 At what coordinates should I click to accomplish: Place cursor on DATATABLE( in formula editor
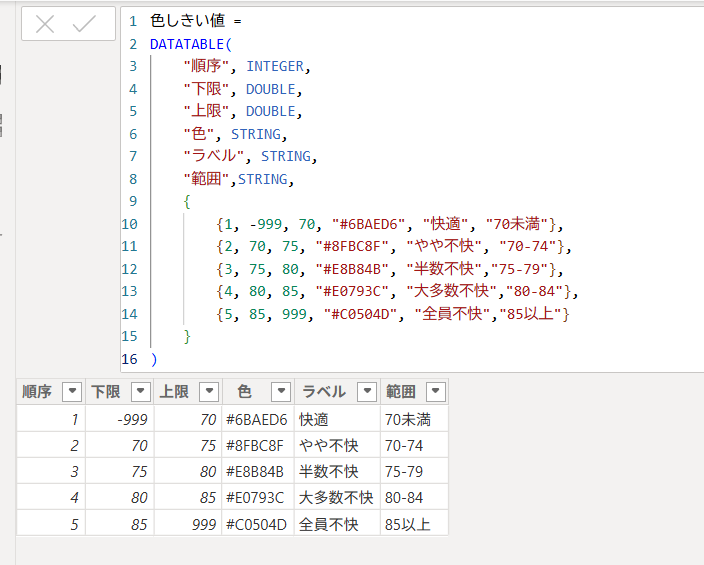(x=191, y=44)
